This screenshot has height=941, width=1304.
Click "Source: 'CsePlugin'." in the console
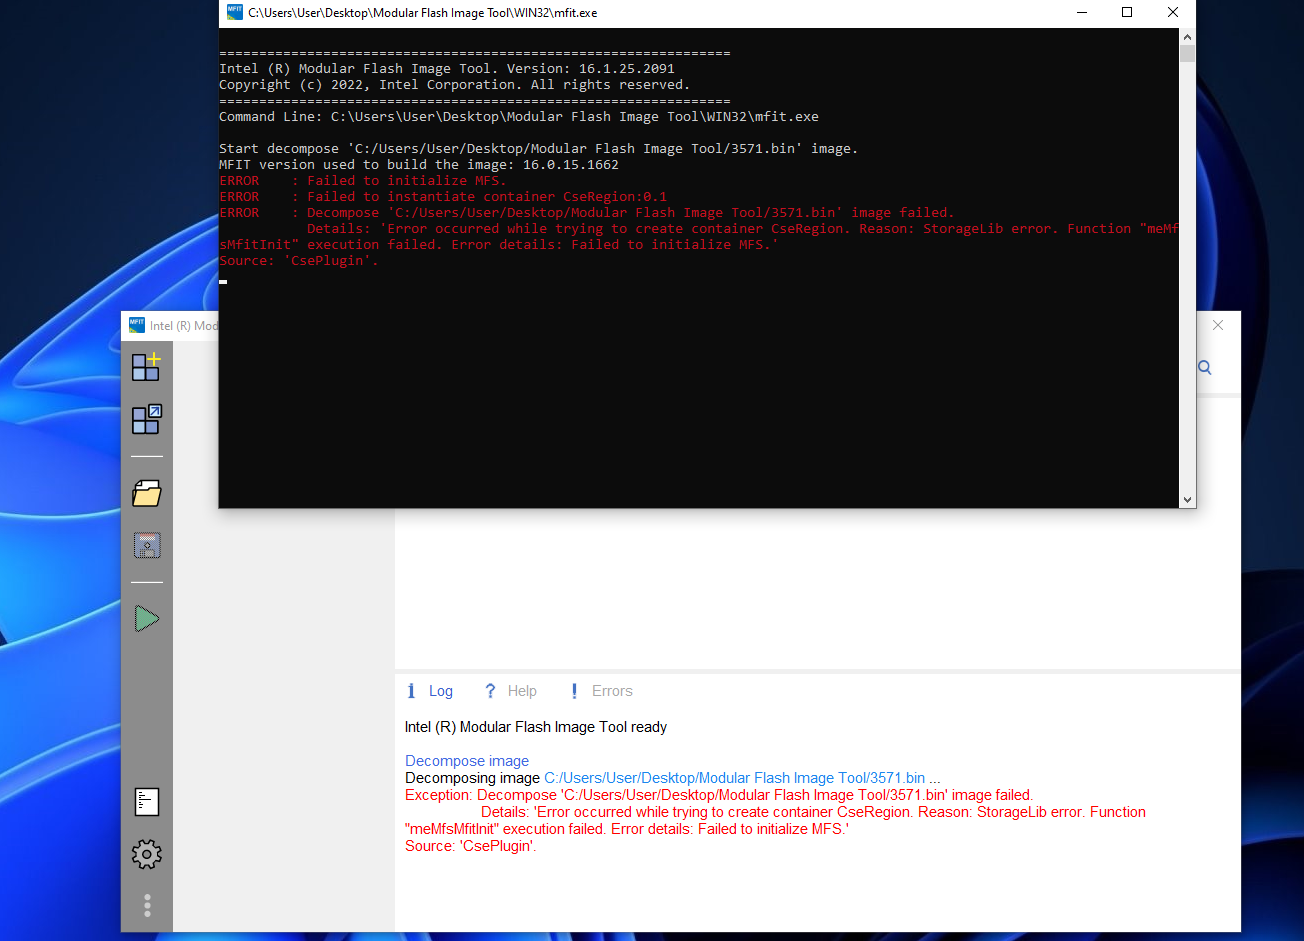[299, 261]
